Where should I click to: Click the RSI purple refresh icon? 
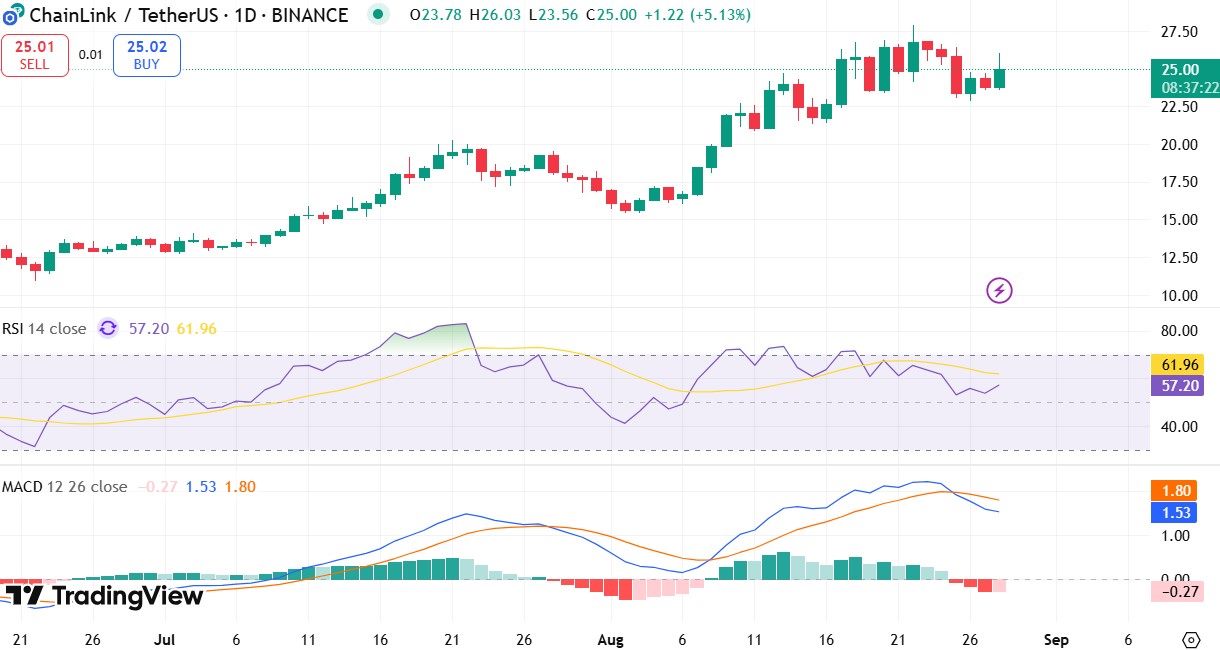tap(108, 328)
